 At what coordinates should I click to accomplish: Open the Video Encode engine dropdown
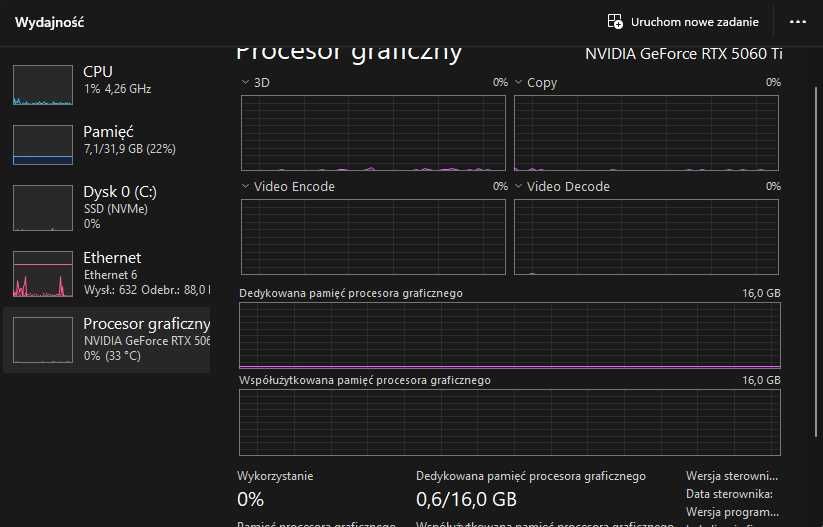[245, 186]
